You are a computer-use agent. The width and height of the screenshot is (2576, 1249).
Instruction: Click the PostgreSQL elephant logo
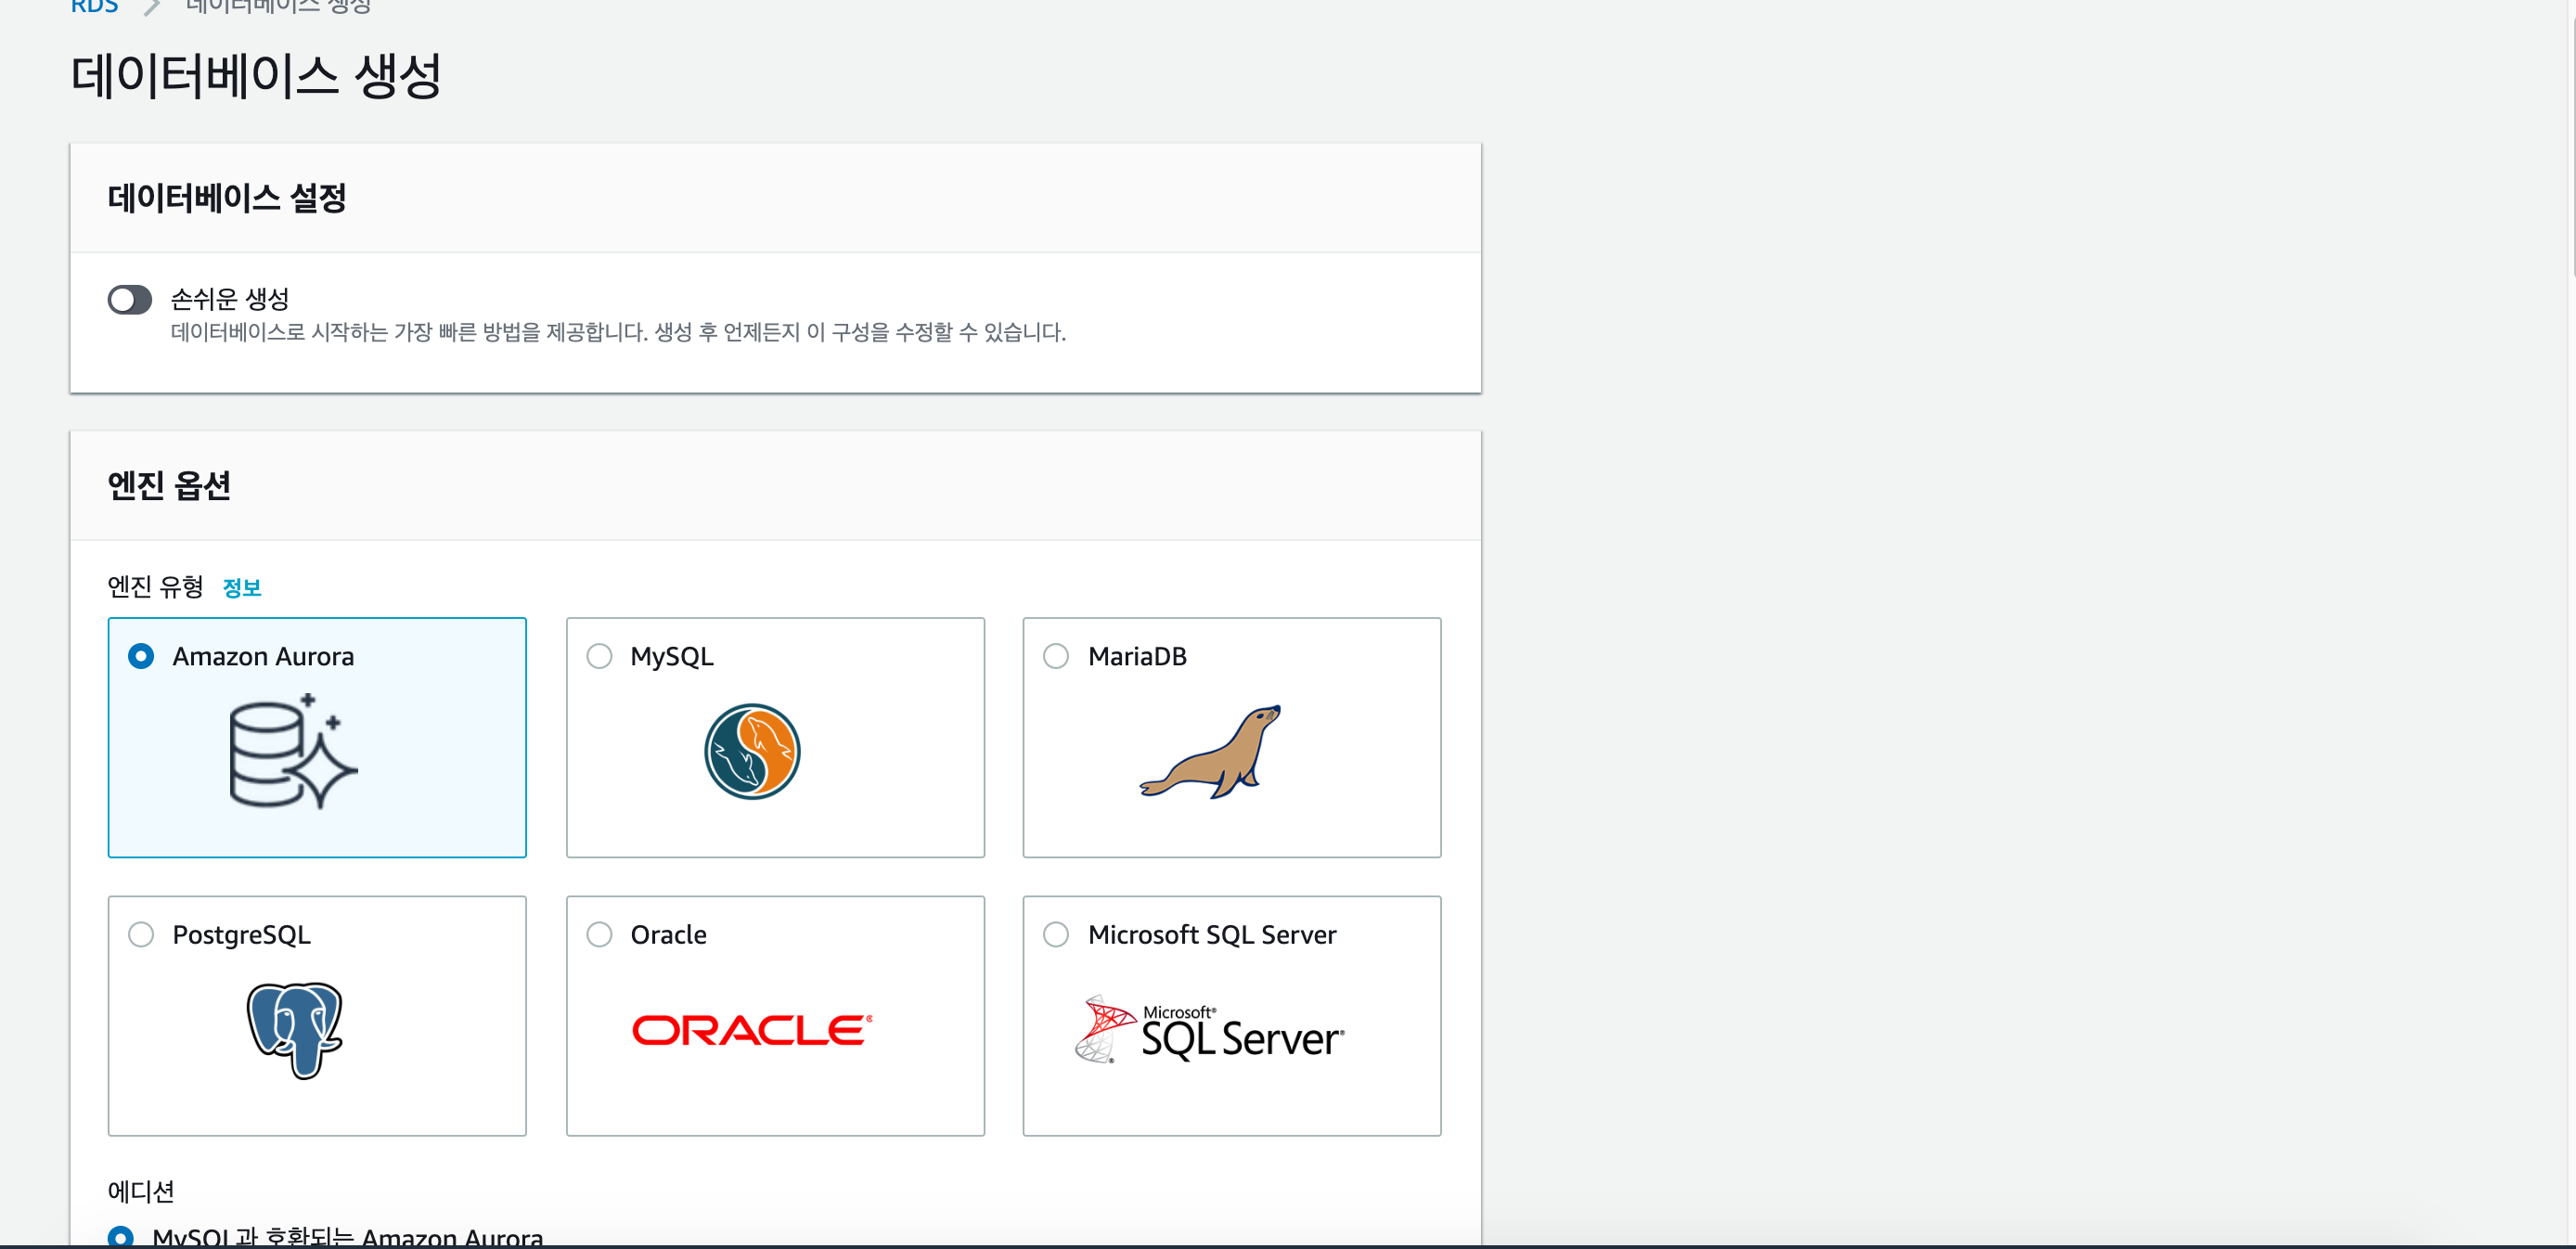click(x=295, y=1030)
